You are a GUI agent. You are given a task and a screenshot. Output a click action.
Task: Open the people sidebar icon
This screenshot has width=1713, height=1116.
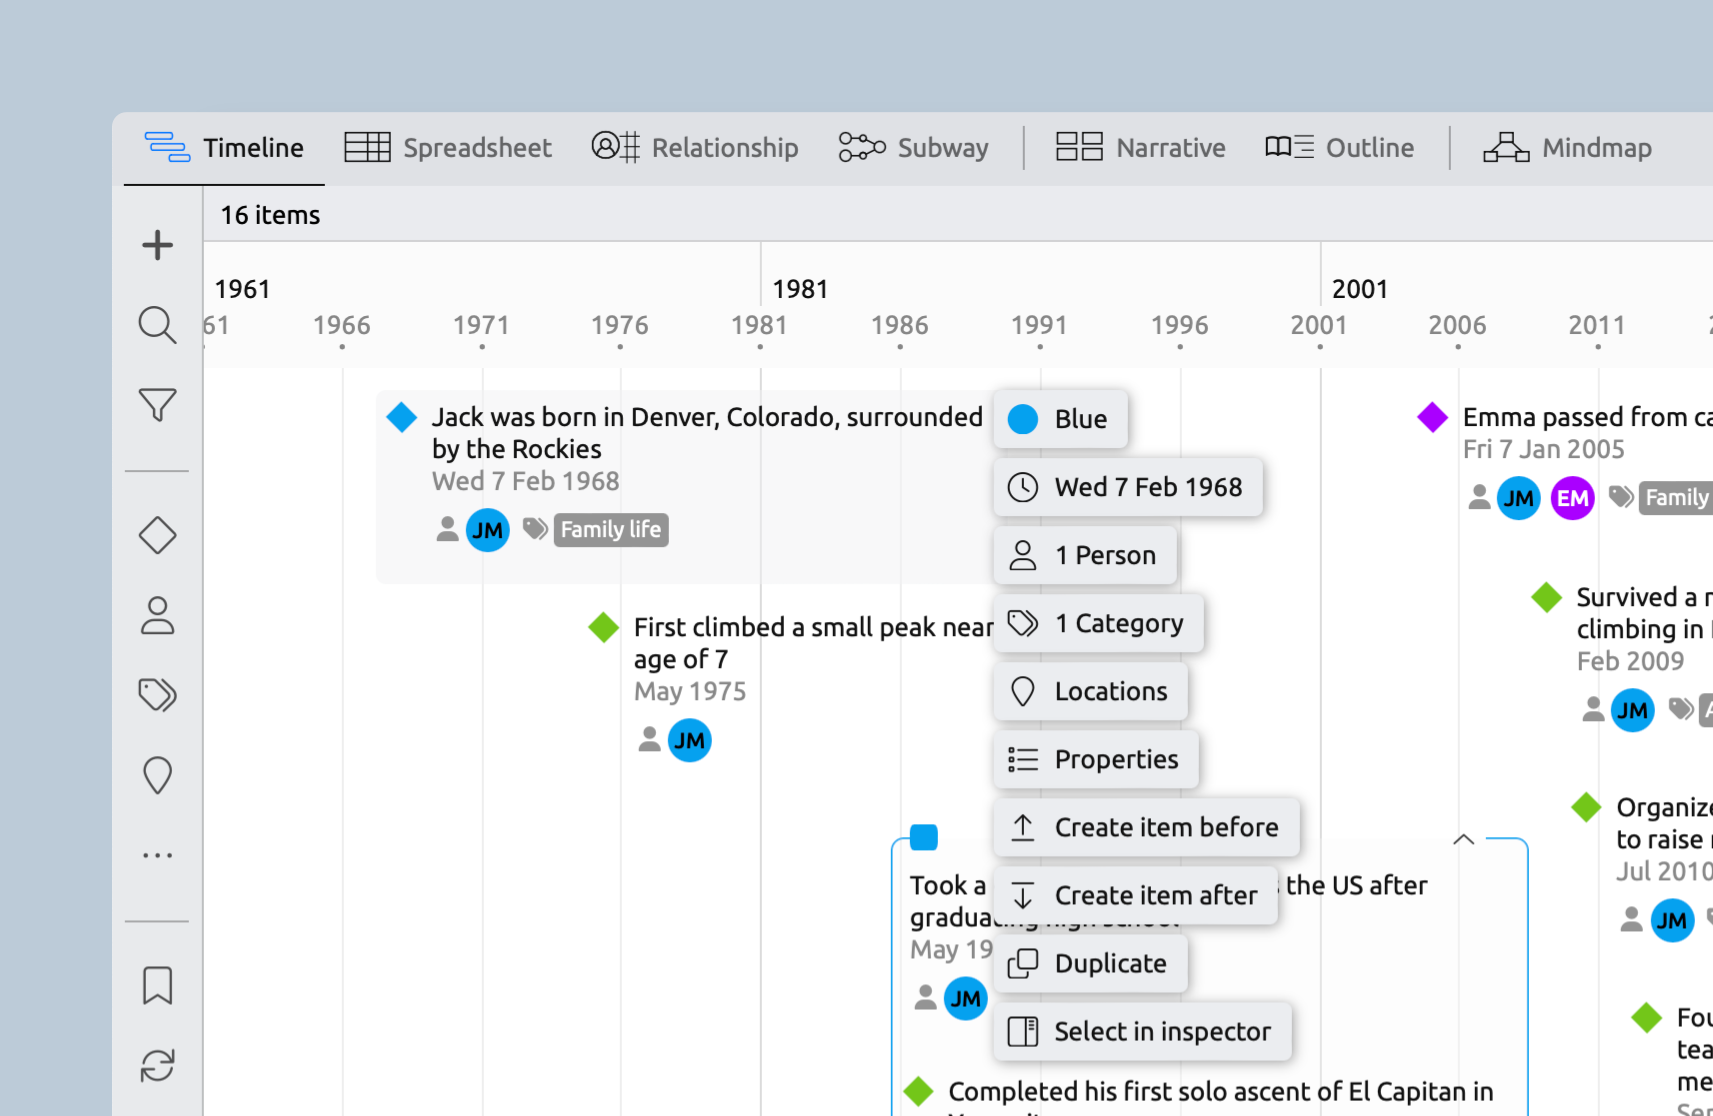pyautogui.click(x=157, y=615)
